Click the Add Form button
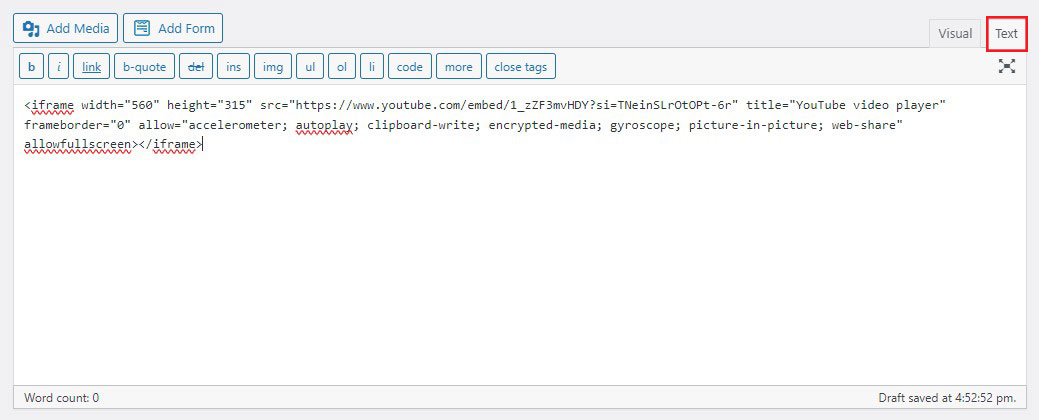 click(173, 28)
